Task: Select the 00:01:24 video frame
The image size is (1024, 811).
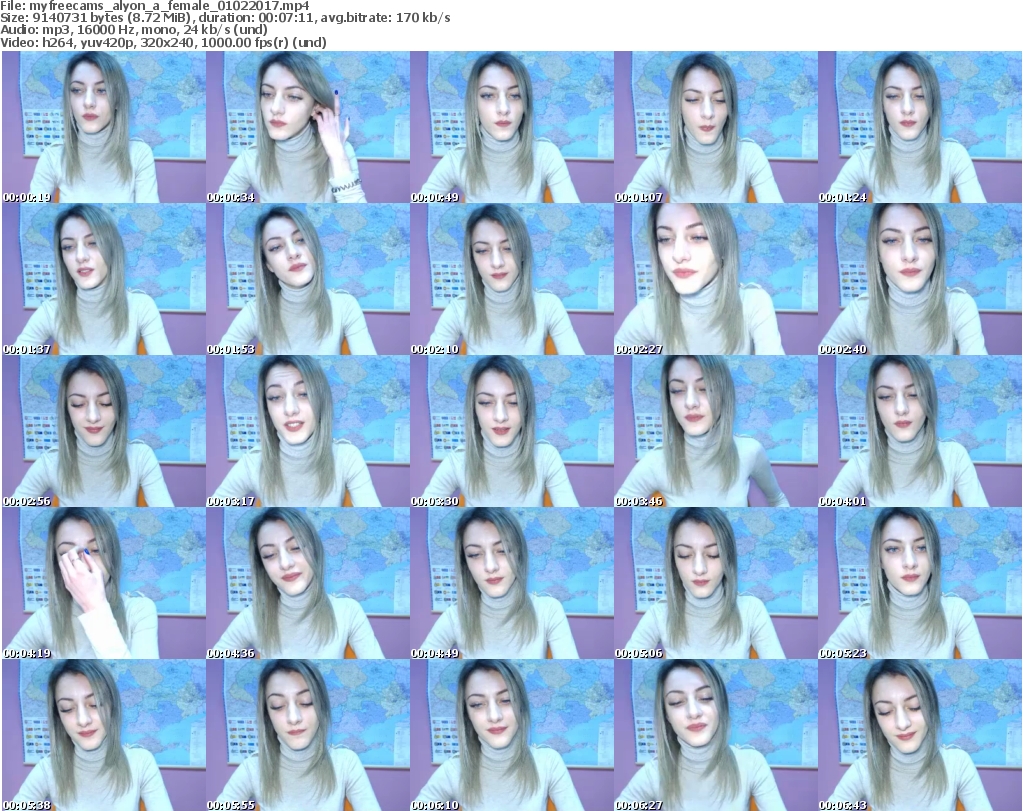Action: click(x=920, y=127)
